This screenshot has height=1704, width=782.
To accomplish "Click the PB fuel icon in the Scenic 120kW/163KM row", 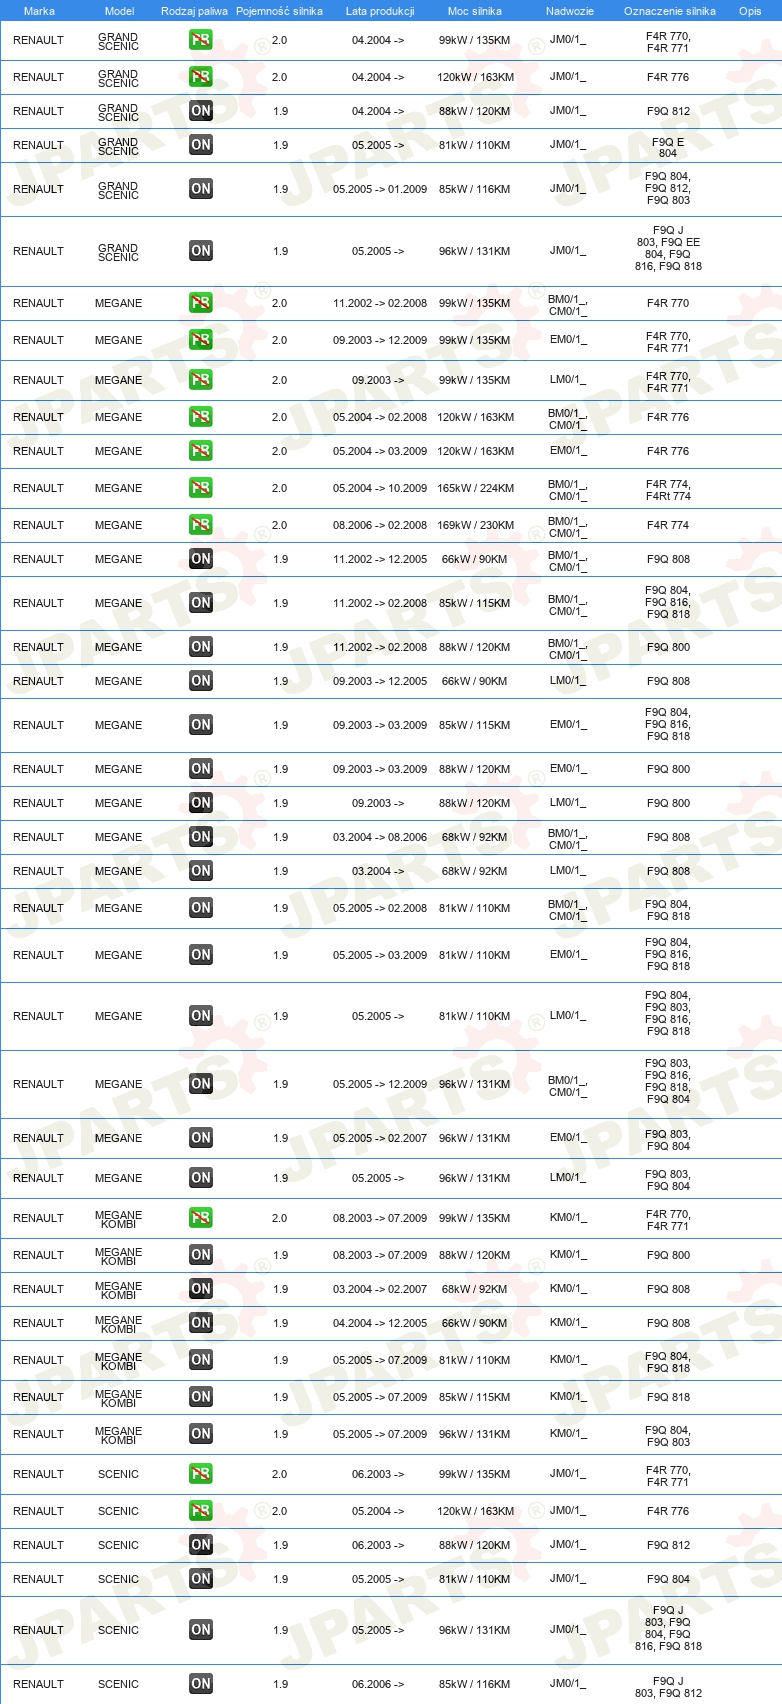I will pos(201,1511).
